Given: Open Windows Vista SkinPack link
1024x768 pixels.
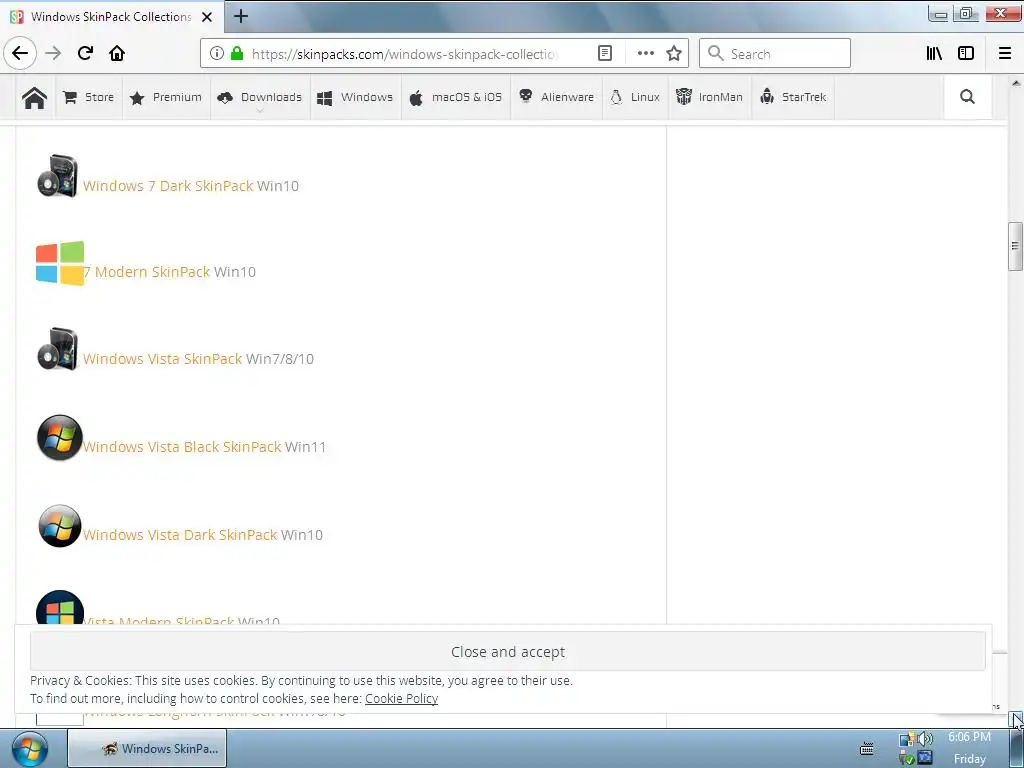Looking at the screenshot, I should click(x=163, y=359).
